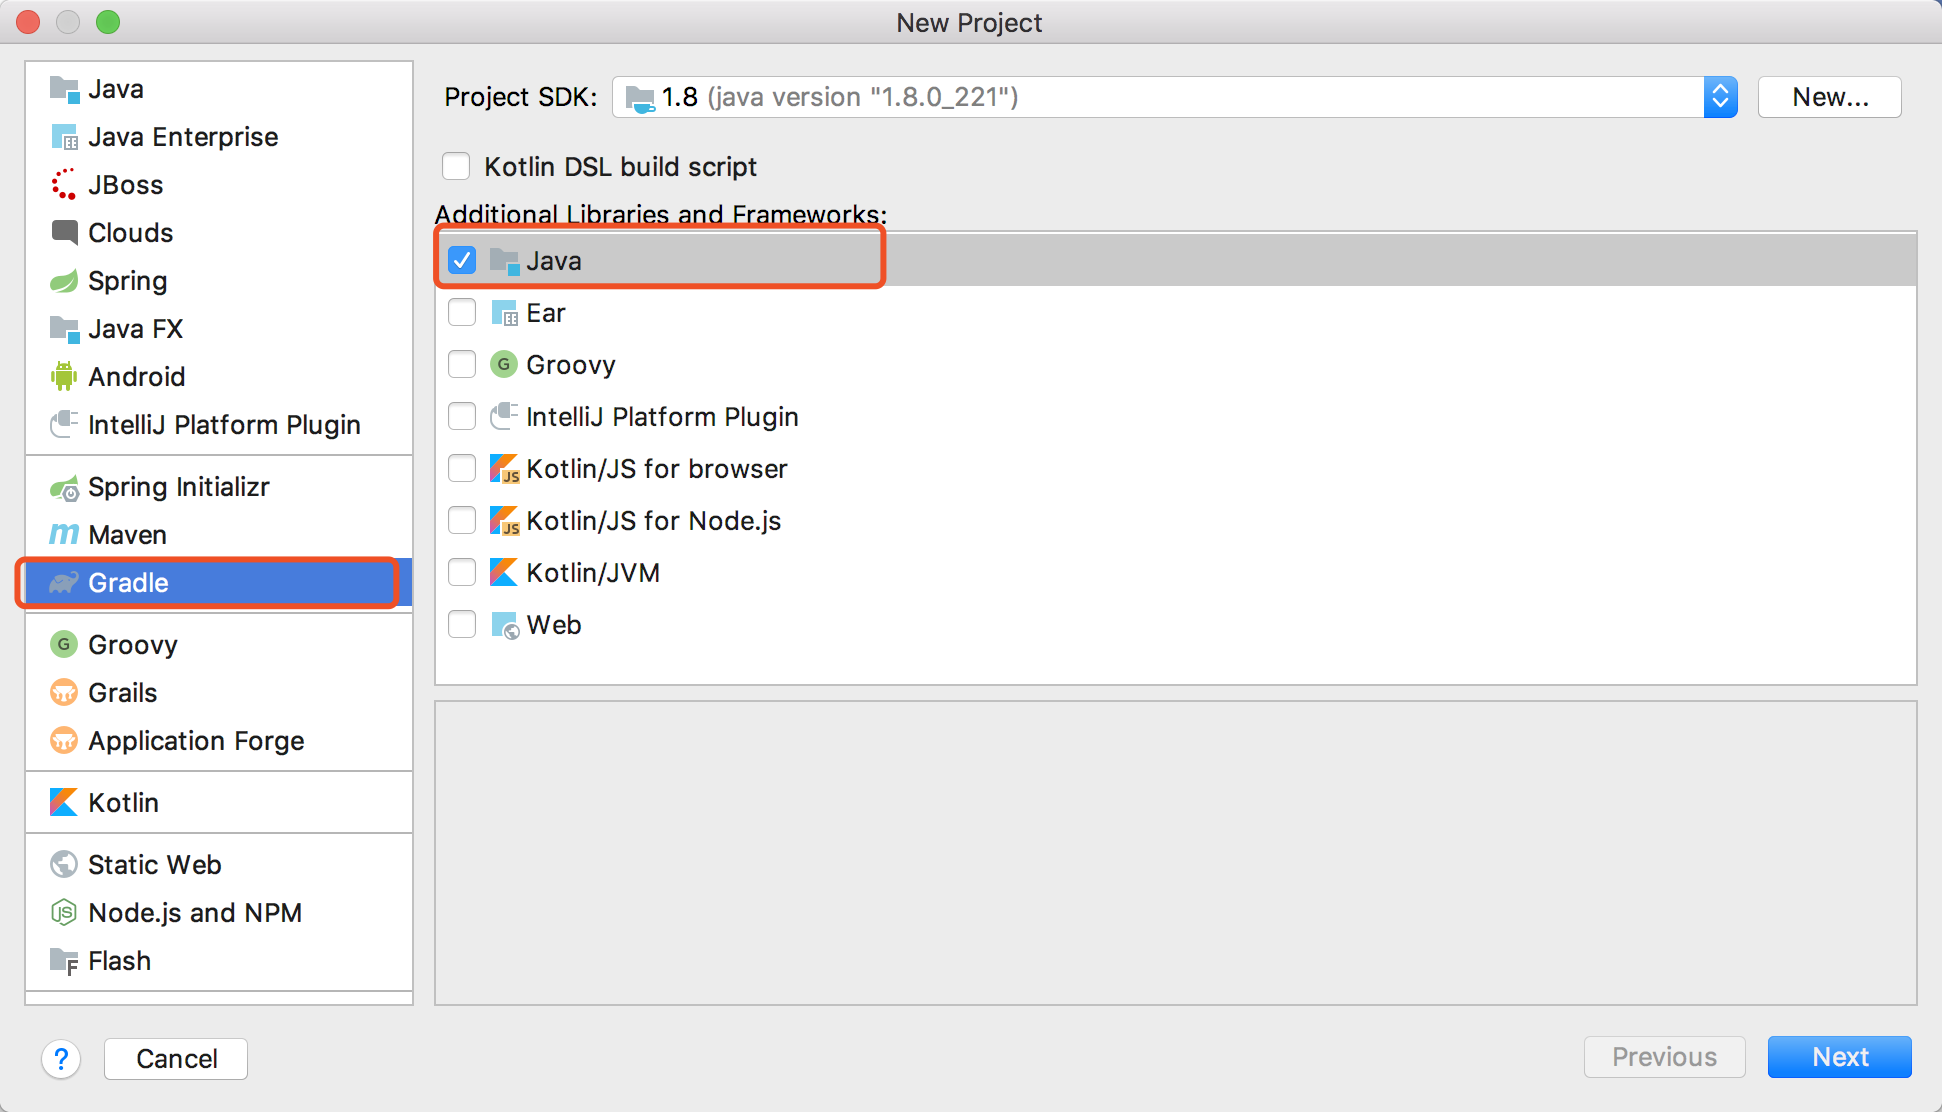Enable Kotlin DSL build script checkbox
1942x1112 pixels.
coord(457,167)
